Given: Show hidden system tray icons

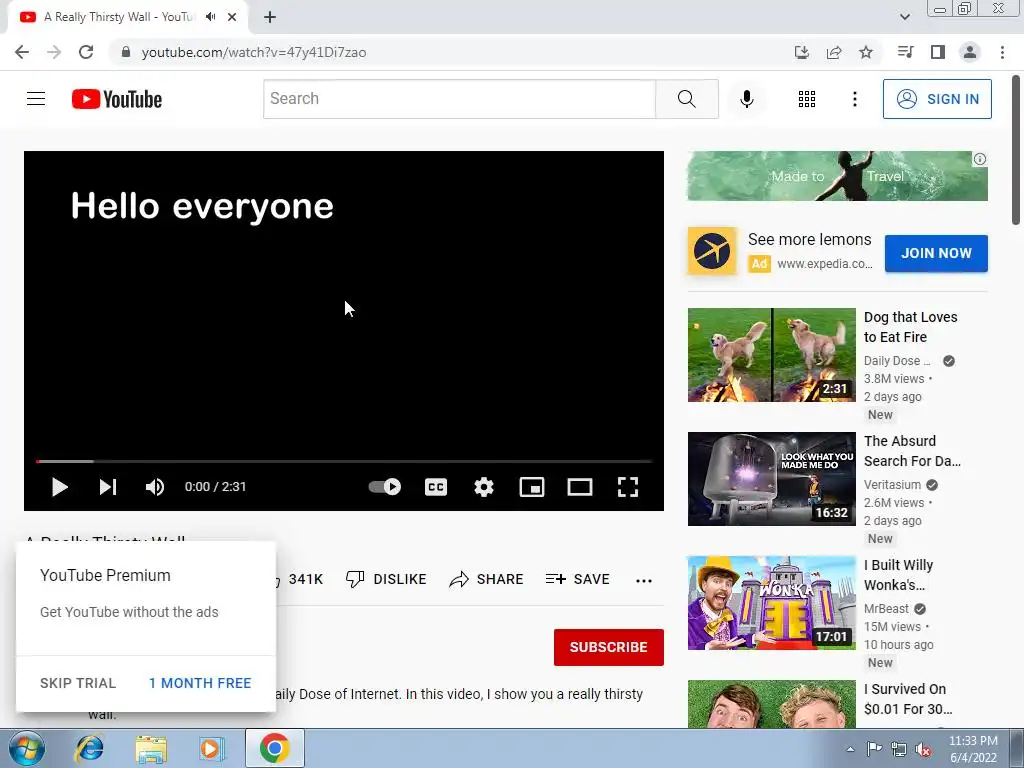Looking at the screenshot, I should pyautogui.click(x=850, y=749).
